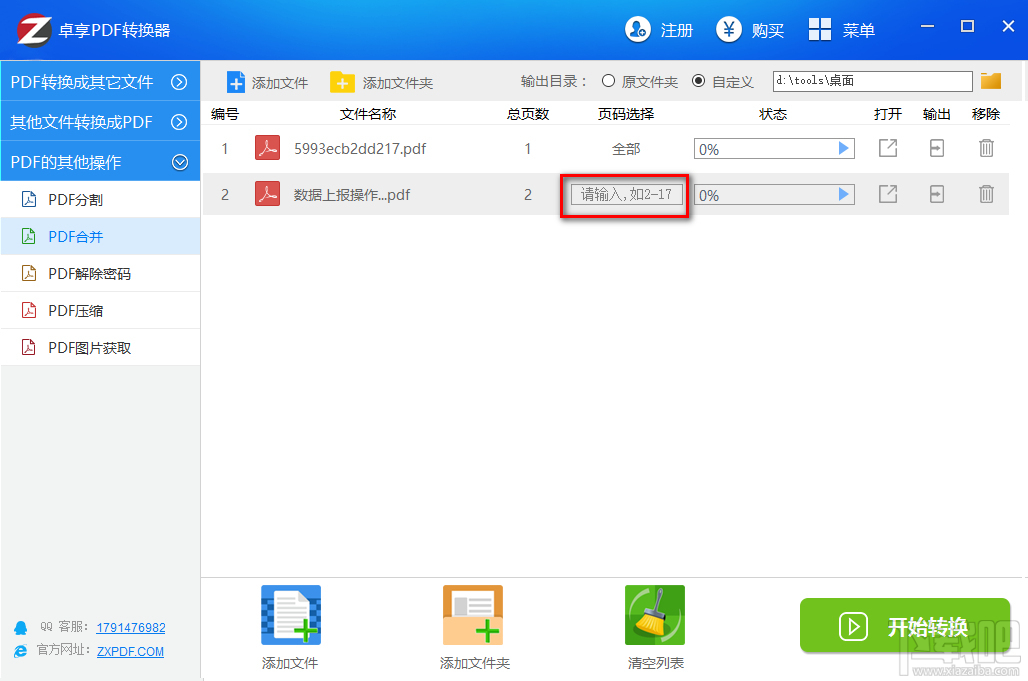Click the PDF icon beside 5993ecb2dd217.pdf
Viewport: 1028px width, 681px height.
tap(267, 148)
